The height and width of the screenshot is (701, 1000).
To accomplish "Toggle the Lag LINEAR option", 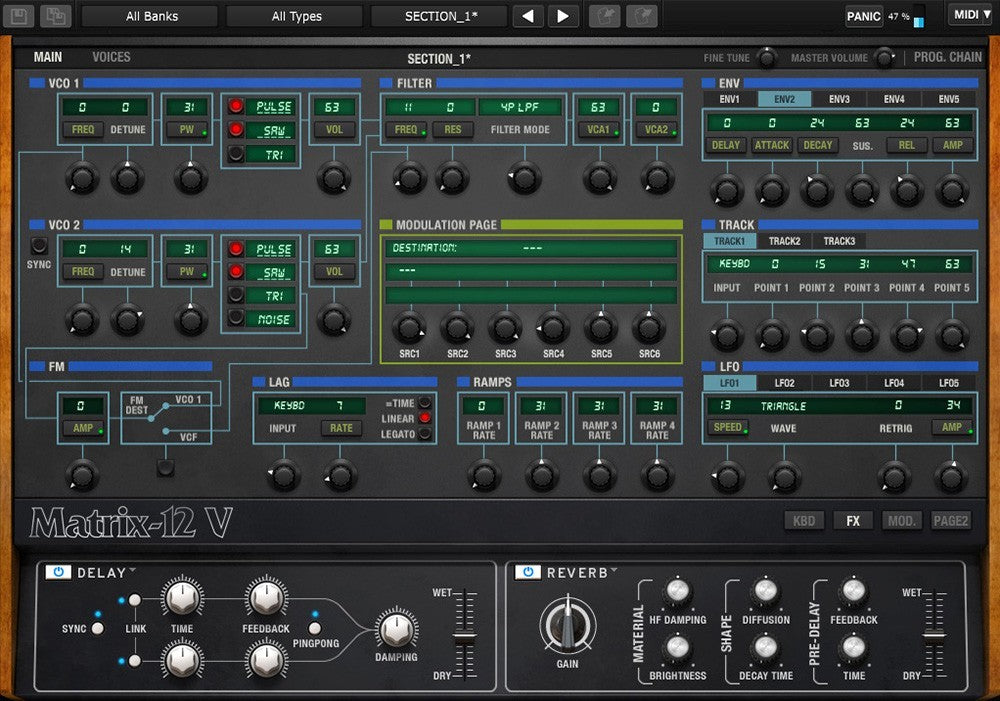I will pos(425,418).
